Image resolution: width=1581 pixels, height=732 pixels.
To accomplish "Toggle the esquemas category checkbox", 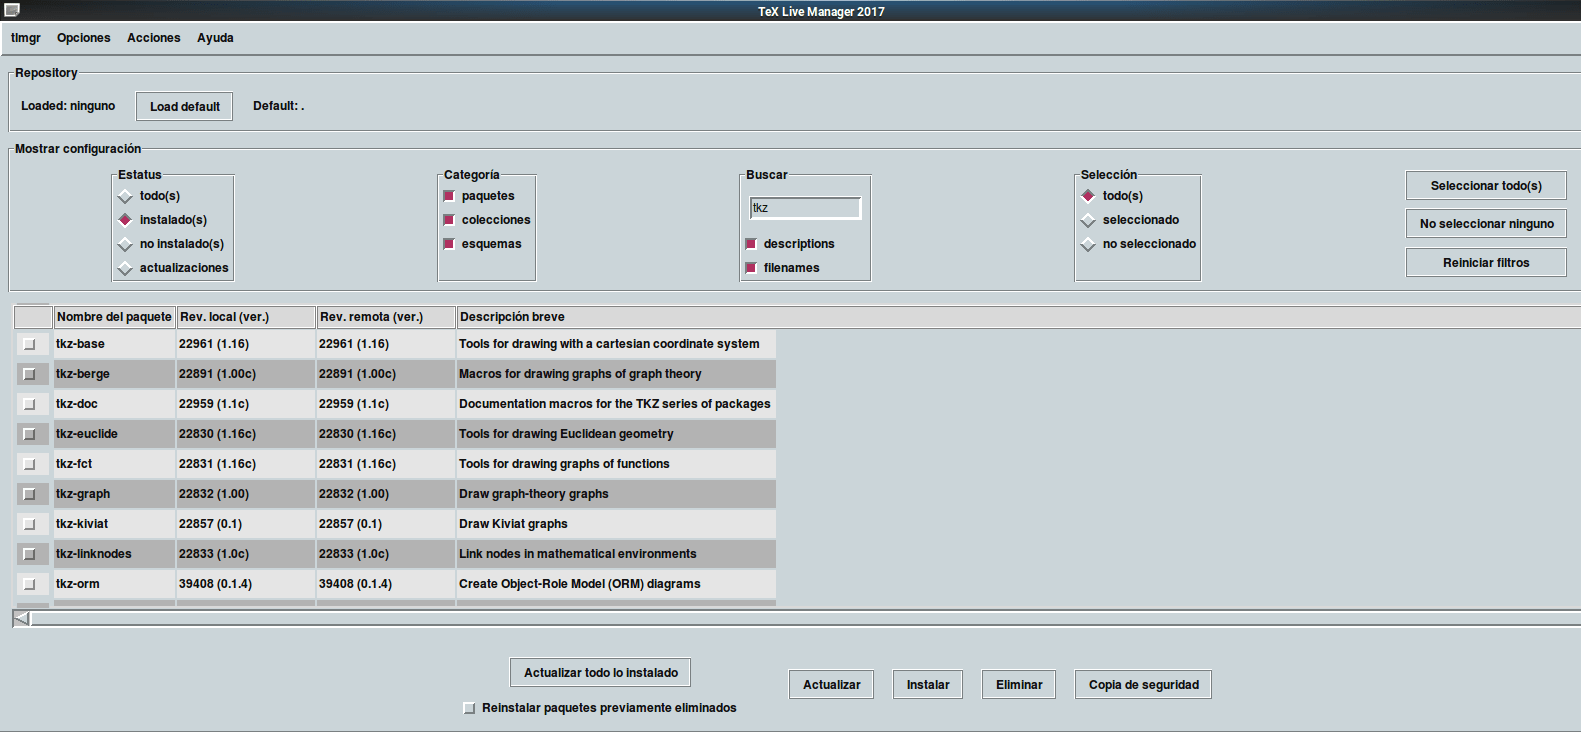I will click(x=449, y=244).
